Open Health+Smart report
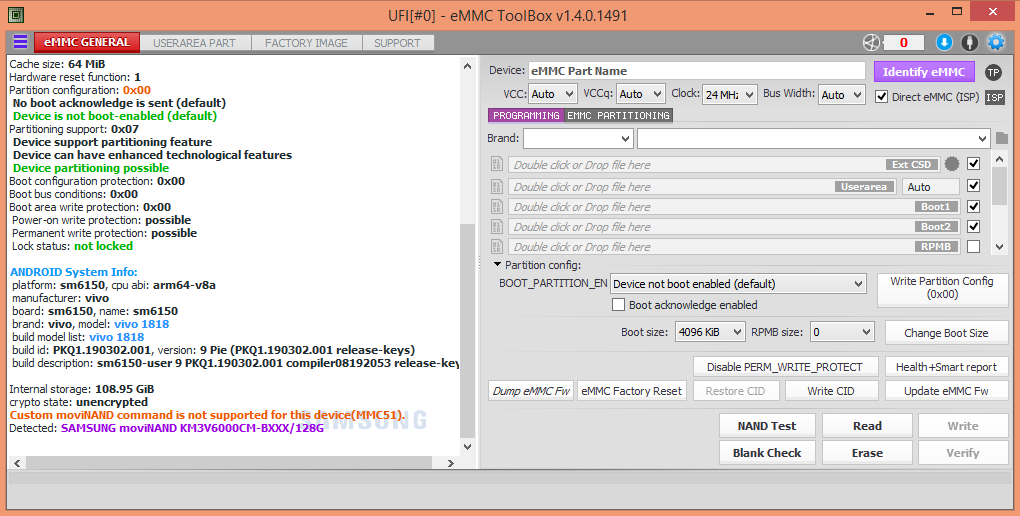Screen dimensions: 1020x516 coord(946,367)
